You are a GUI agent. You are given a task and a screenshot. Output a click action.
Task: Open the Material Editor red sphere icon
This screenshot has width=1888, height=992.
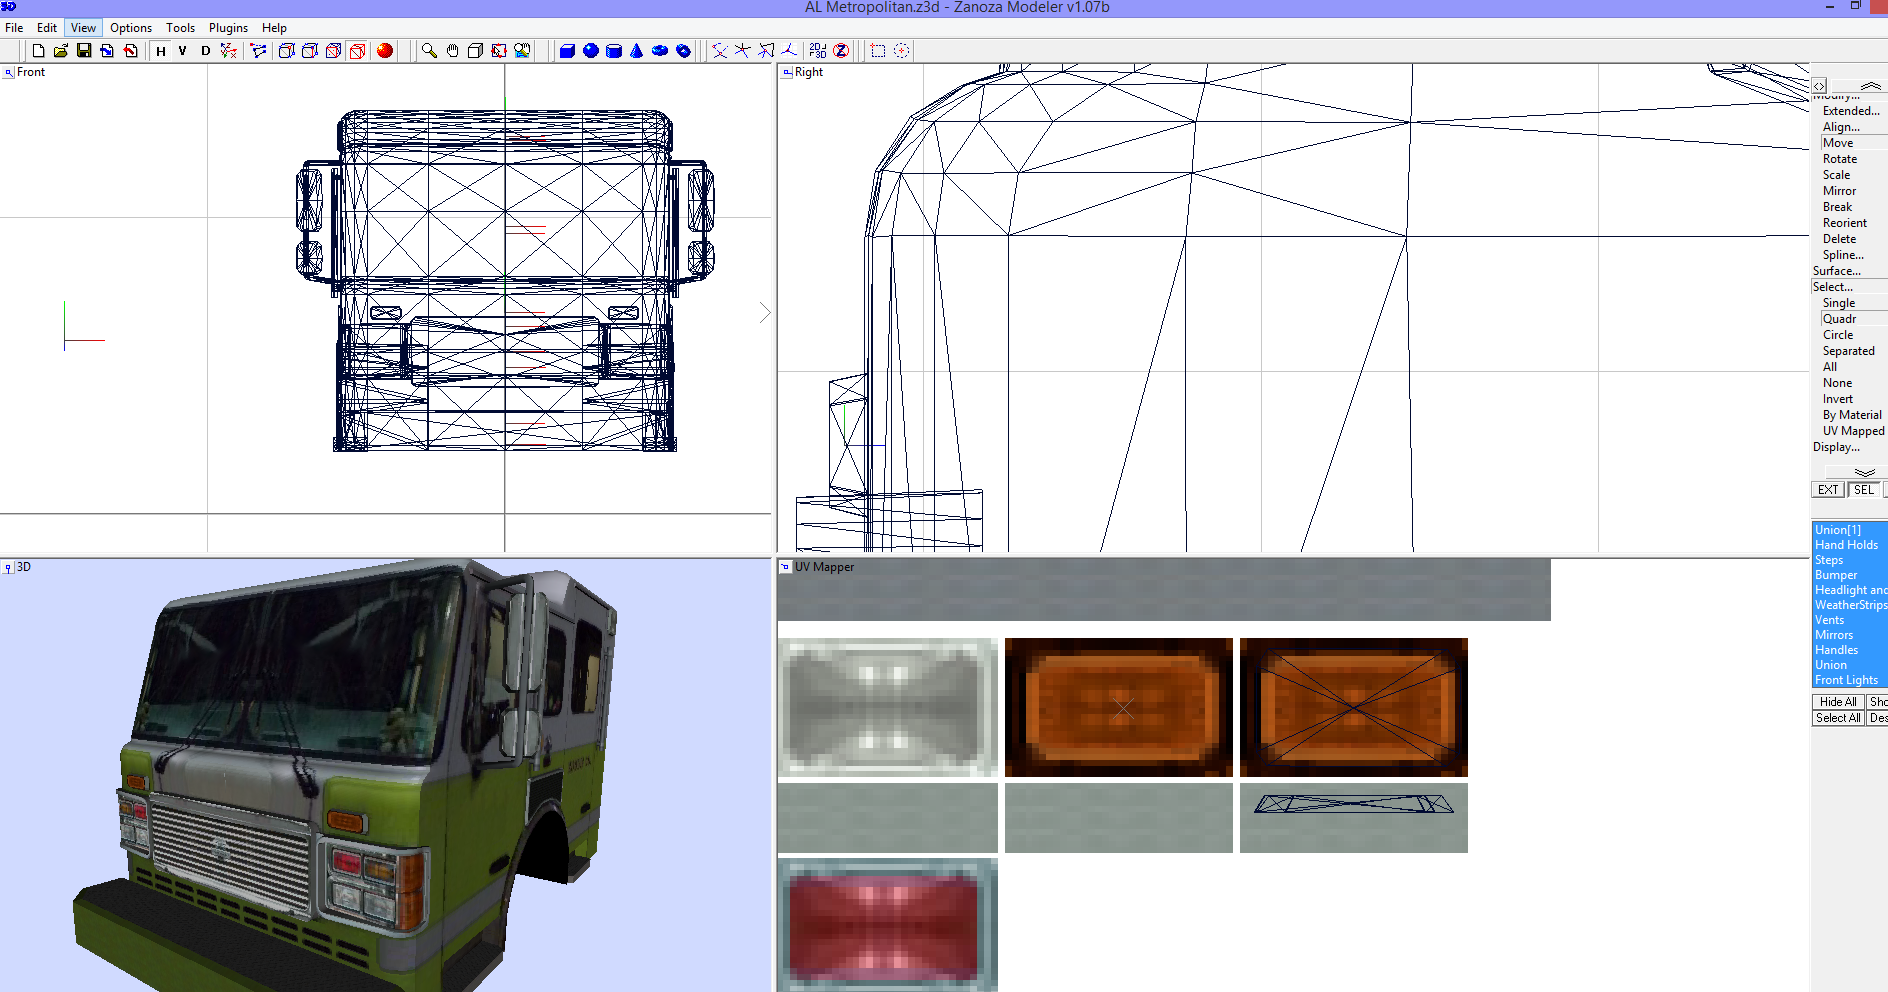(x=385, y=50)
